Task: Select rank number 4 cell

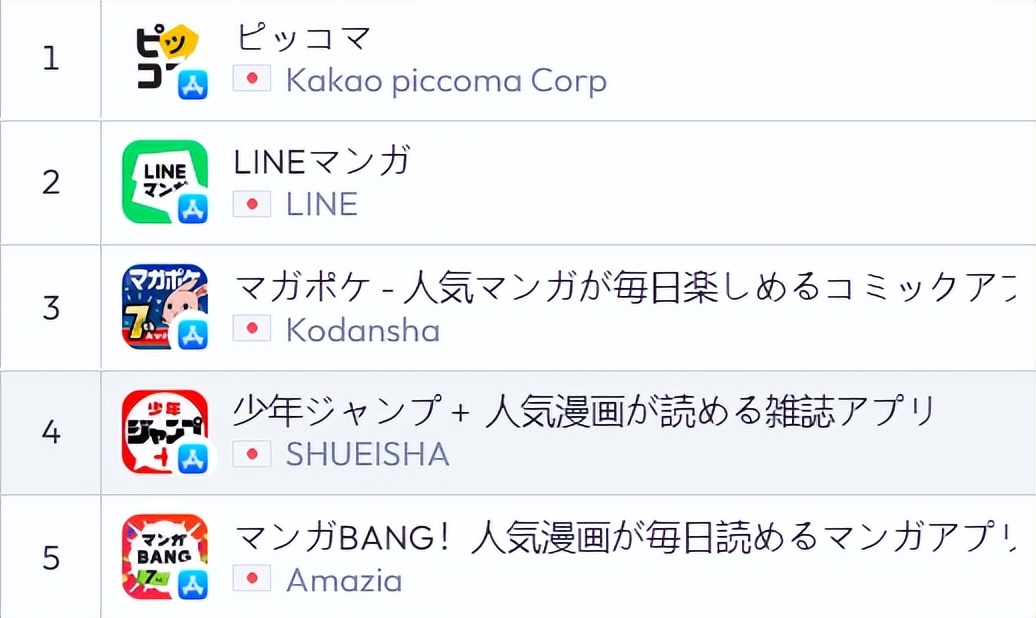Action: (50, 433)
